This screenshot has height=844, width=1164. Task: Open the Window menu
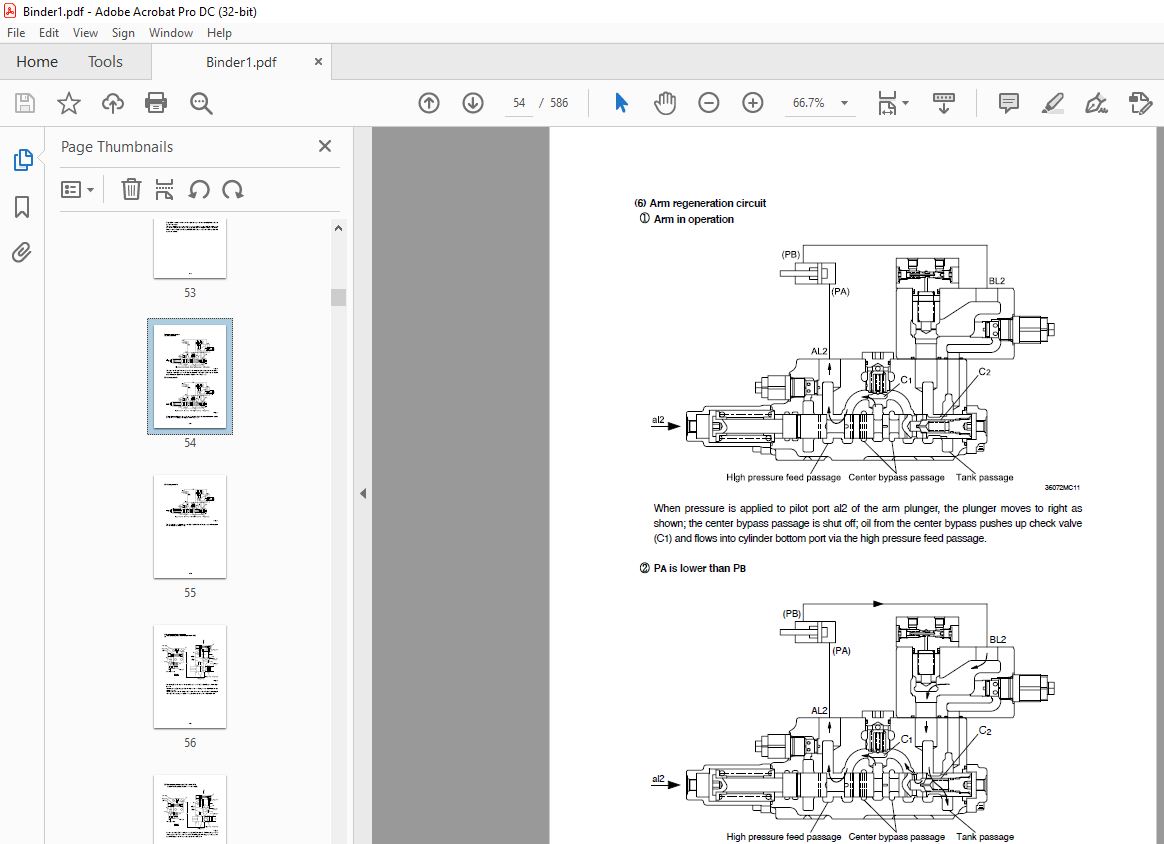pyautogui.click(x=171, y=33)
